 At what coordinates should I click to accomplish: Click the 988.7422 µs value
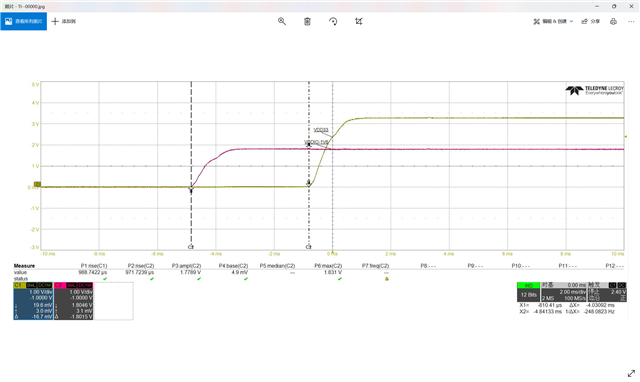coord(93,272)
